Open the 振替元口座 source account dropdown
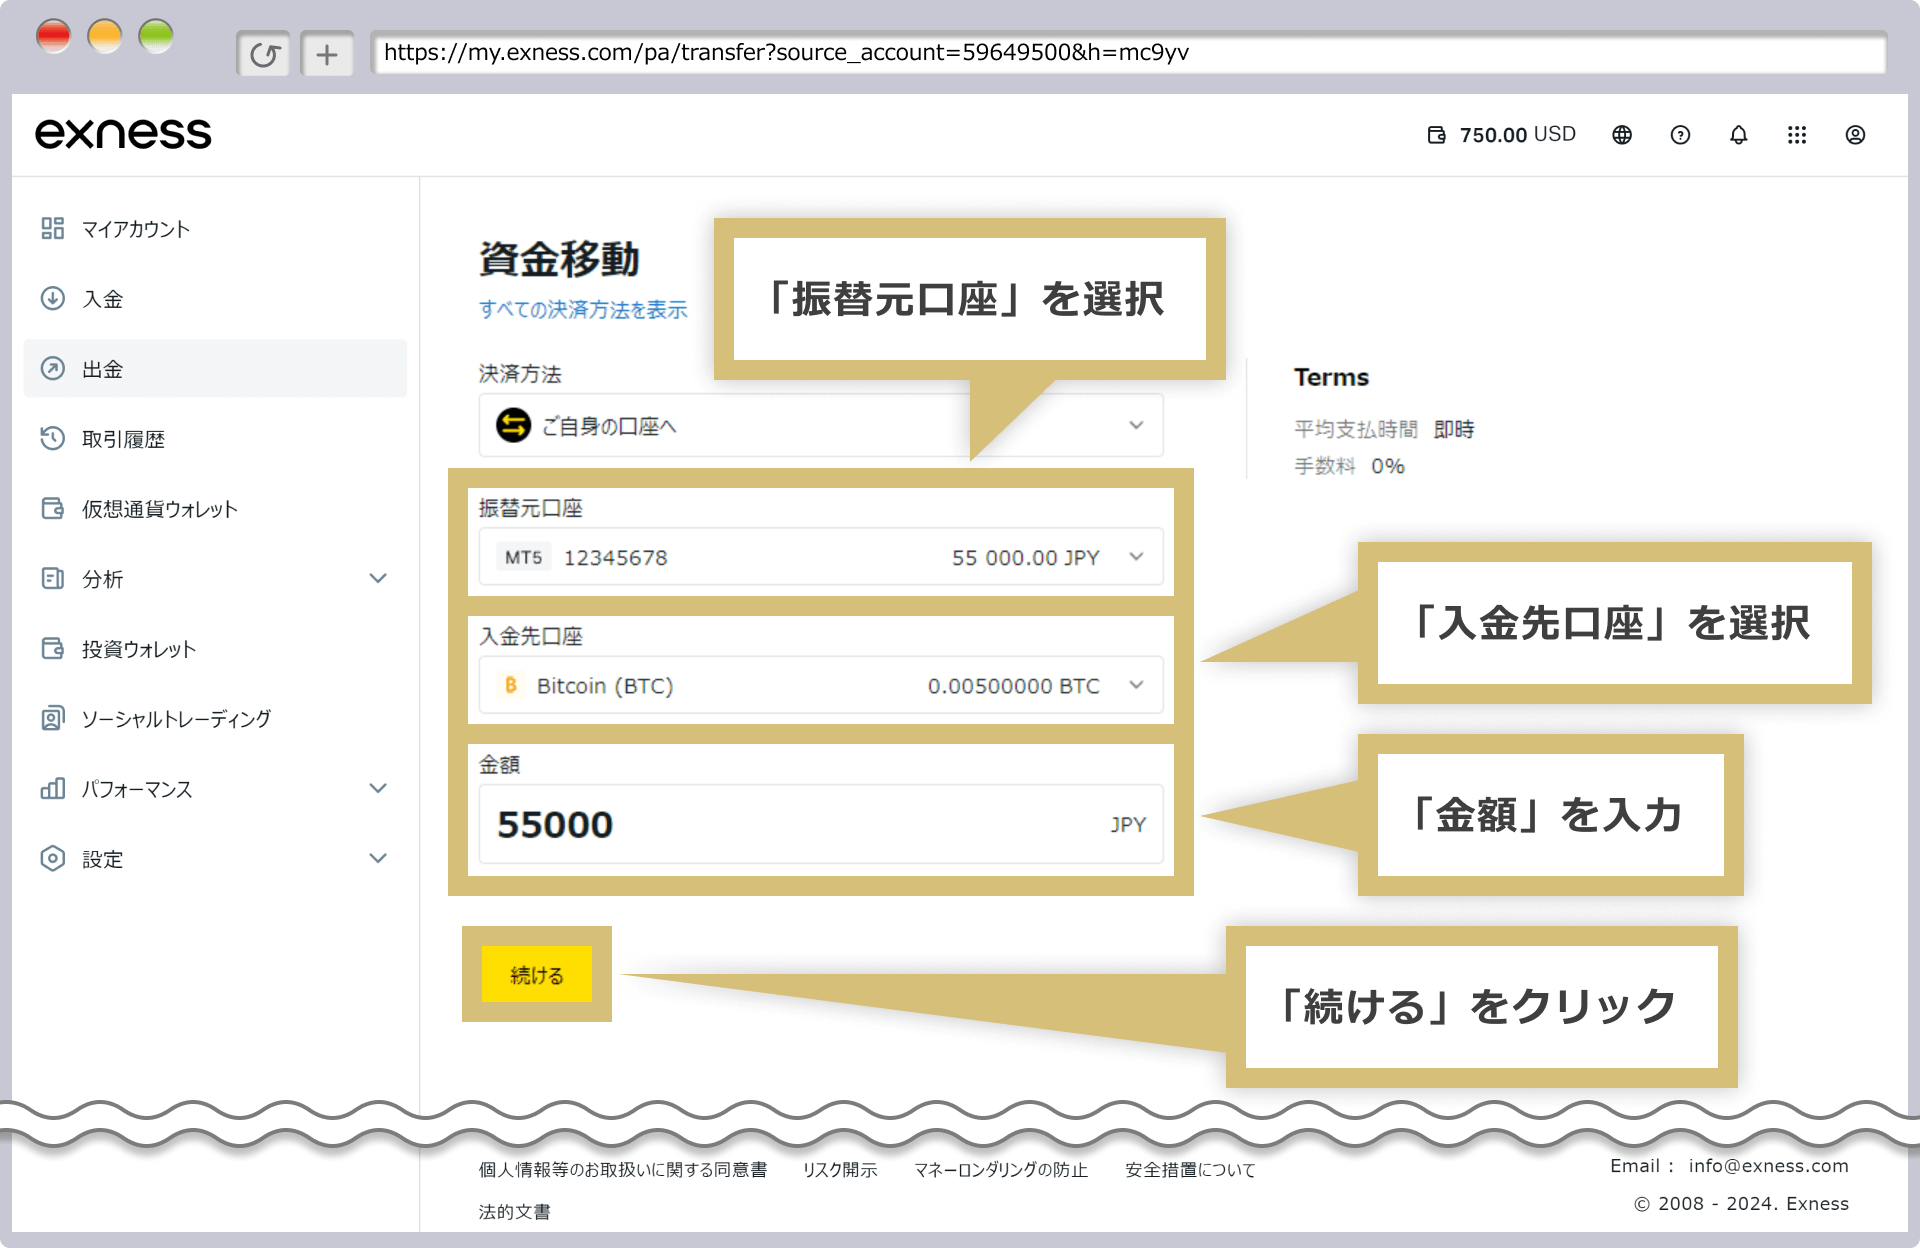The width and height of the screenshot is (1920, 1248). click(821, 557)
